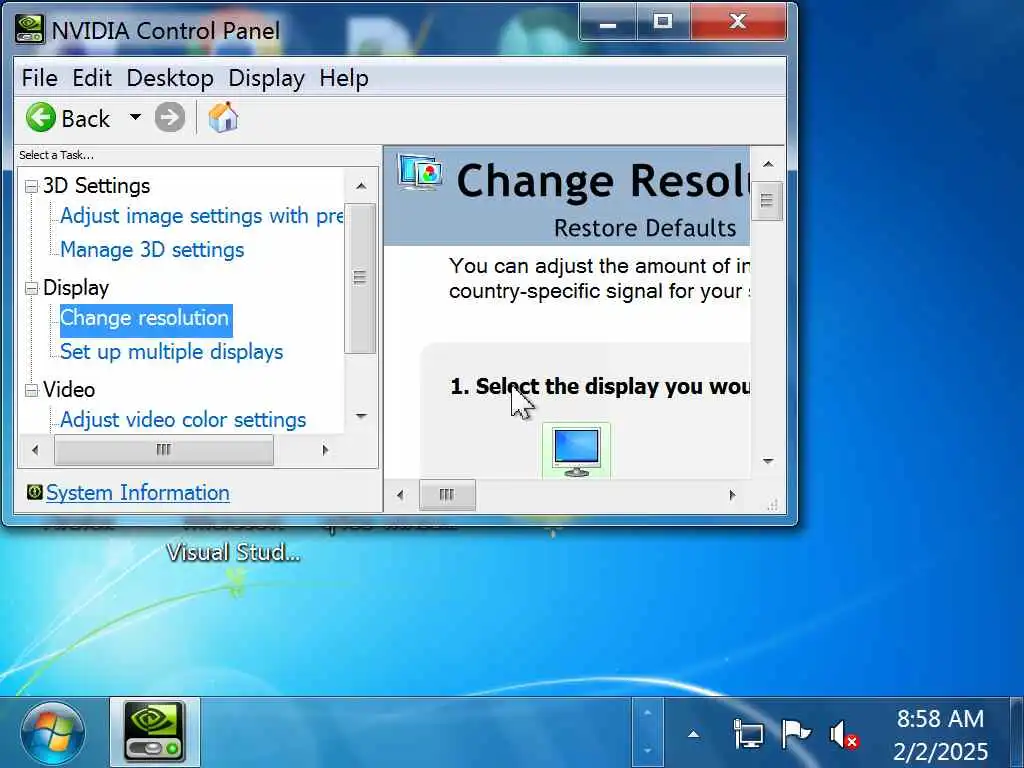
Task: Go to Home via house icon
Action: (x=223, y=118)
